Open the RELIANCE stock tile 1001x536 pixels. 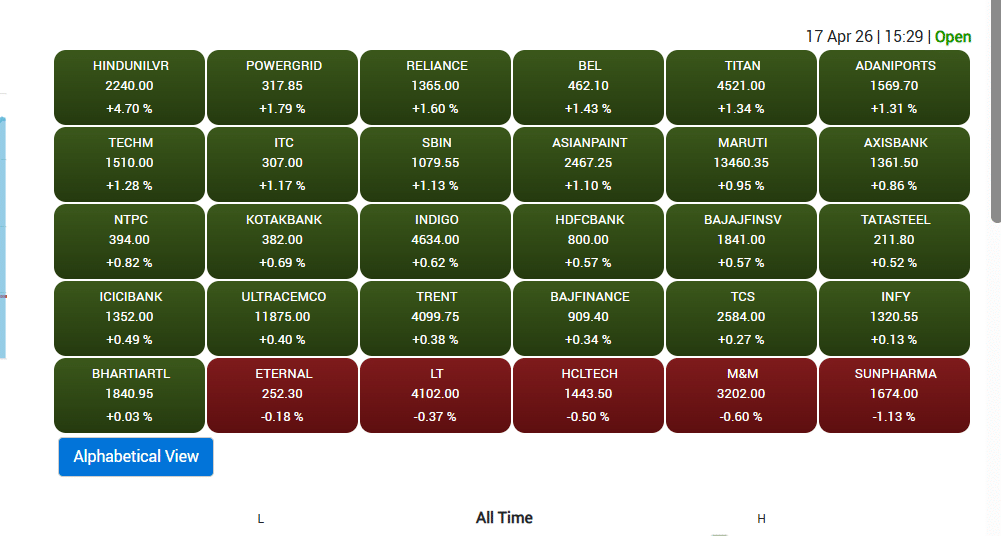click(x=436, y=87)
